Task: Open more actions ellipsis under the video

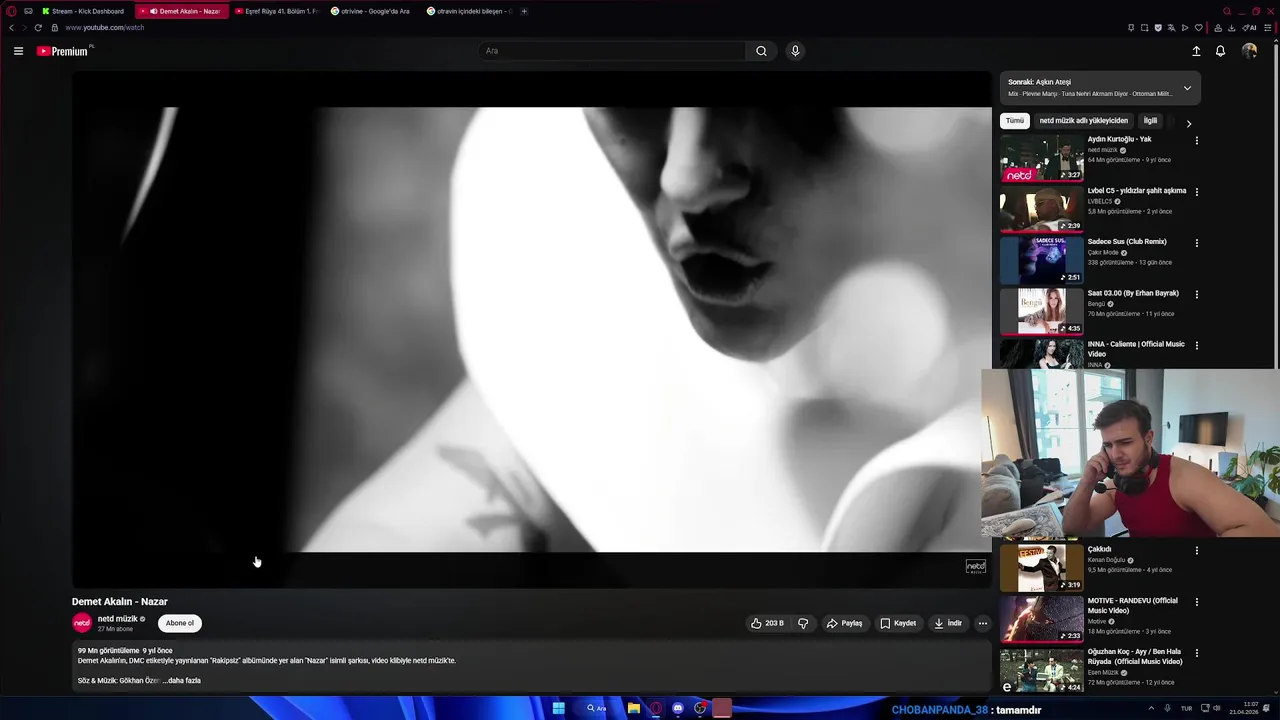Action: (982, 623)
